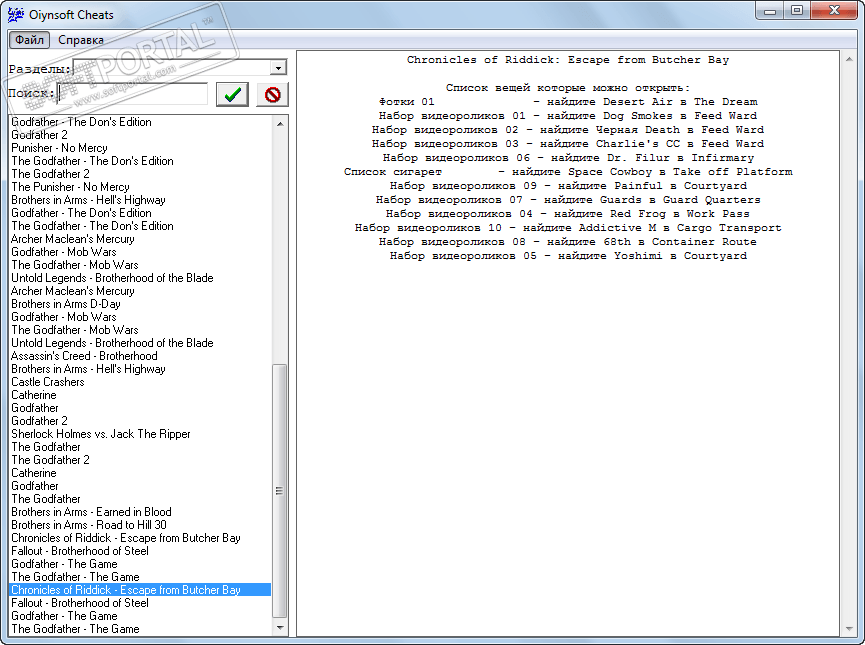Click the red cancel search icon
The image size is (865, 645).
tap(272, 94)
